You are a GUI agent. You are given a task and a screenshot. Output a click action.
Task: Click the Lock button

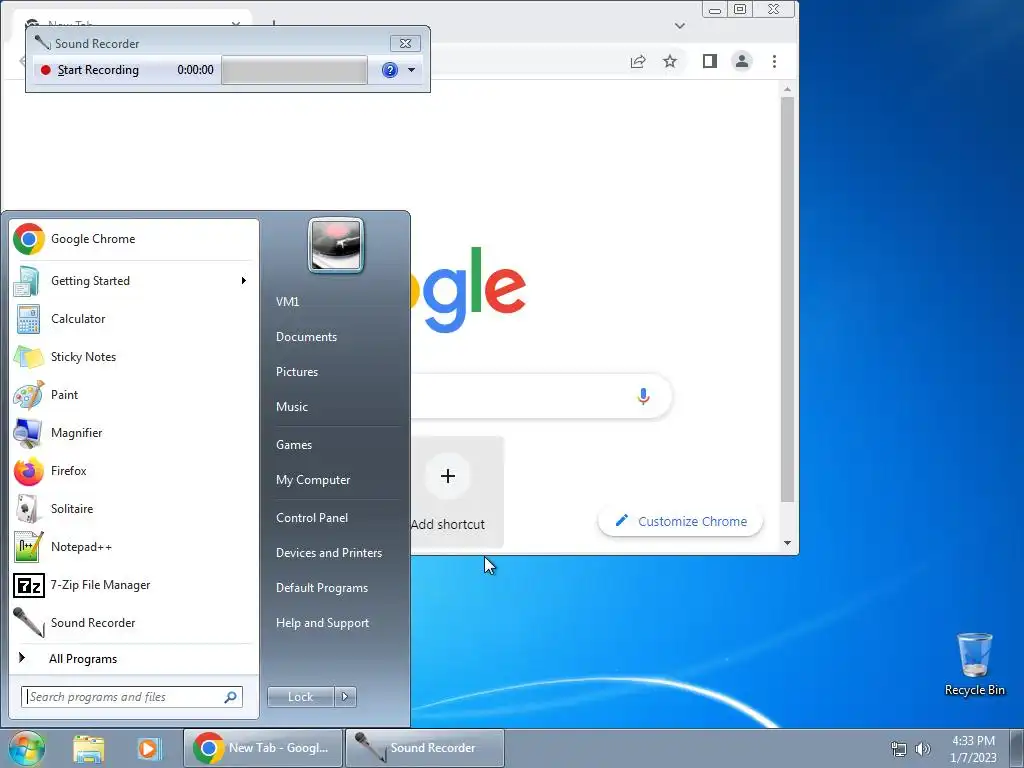coord(300,697)
